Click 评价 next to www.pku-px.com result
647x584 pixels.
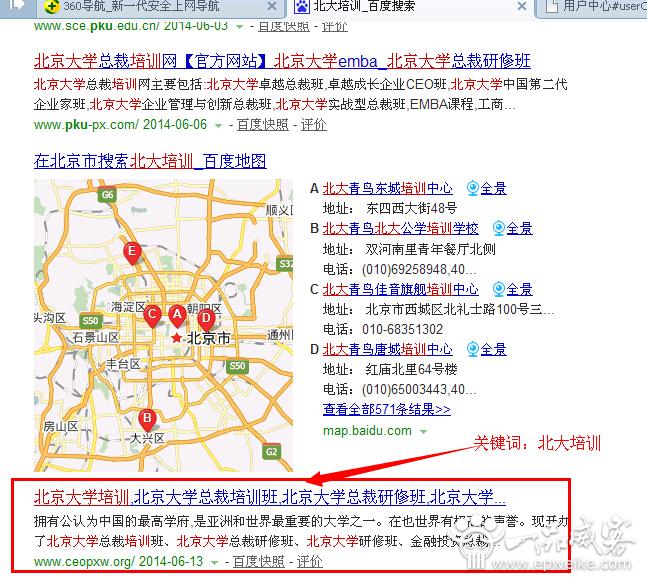314,125
